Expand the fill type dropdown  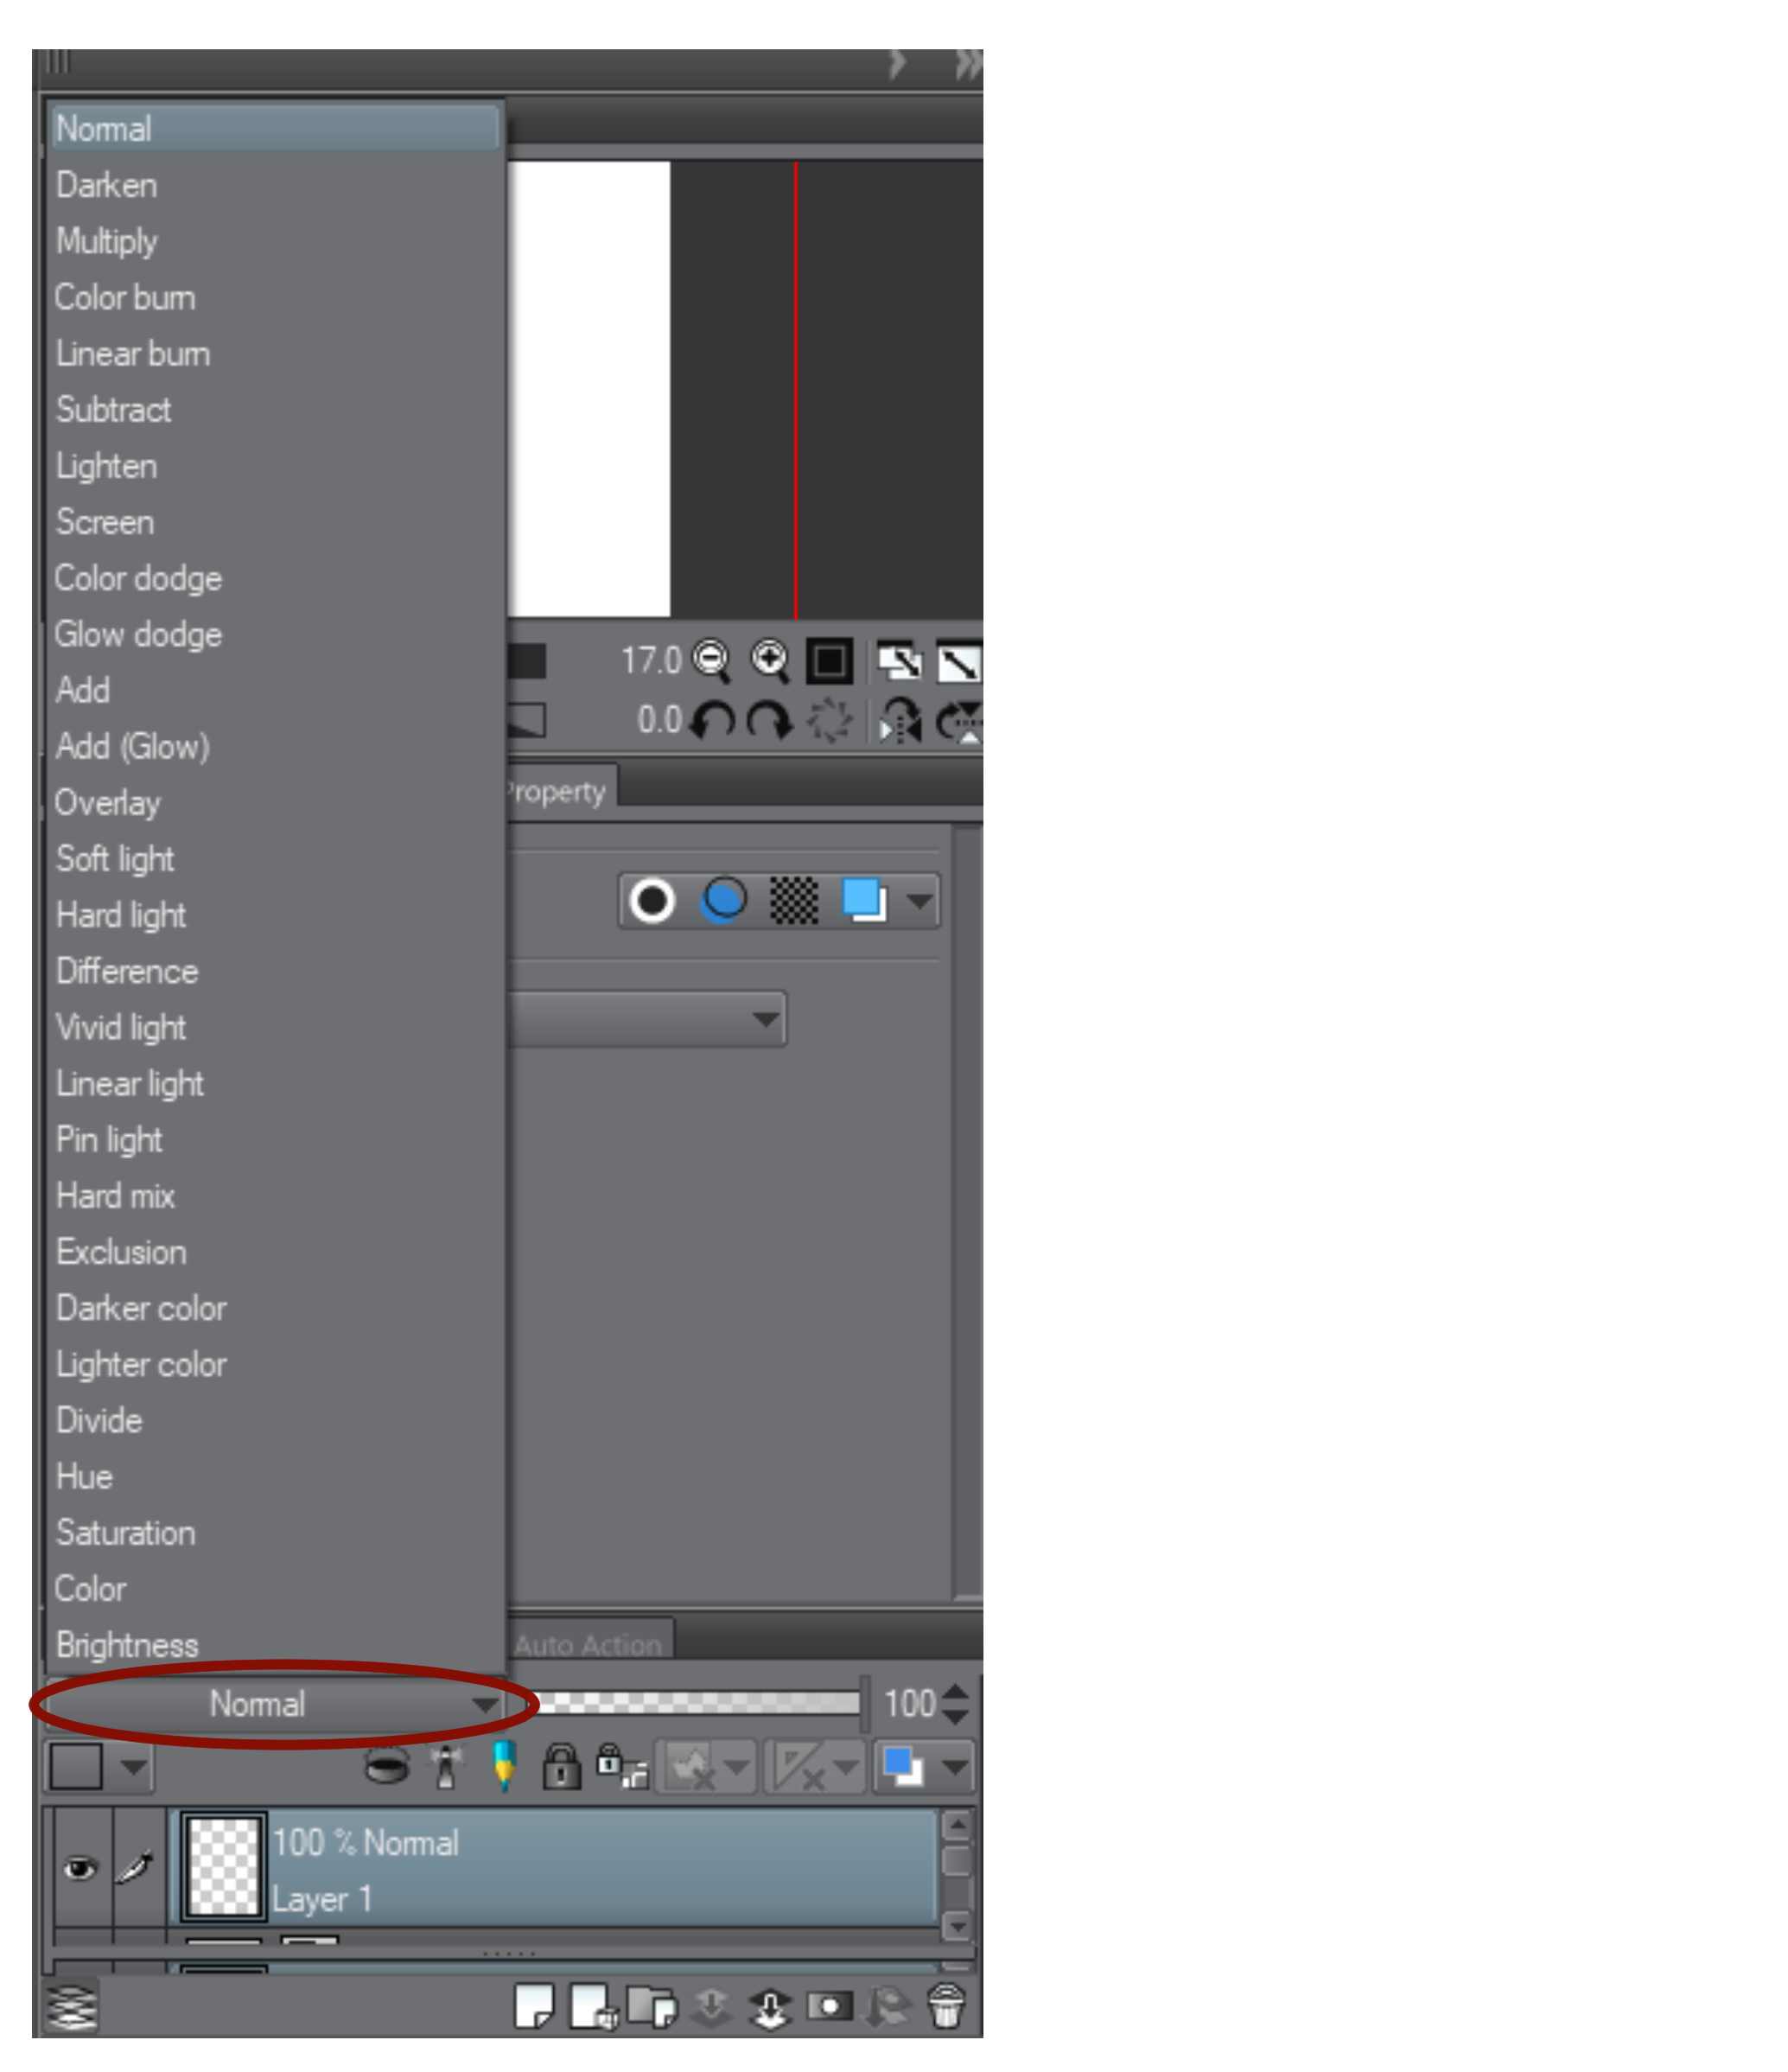click(x=923, y=902)
